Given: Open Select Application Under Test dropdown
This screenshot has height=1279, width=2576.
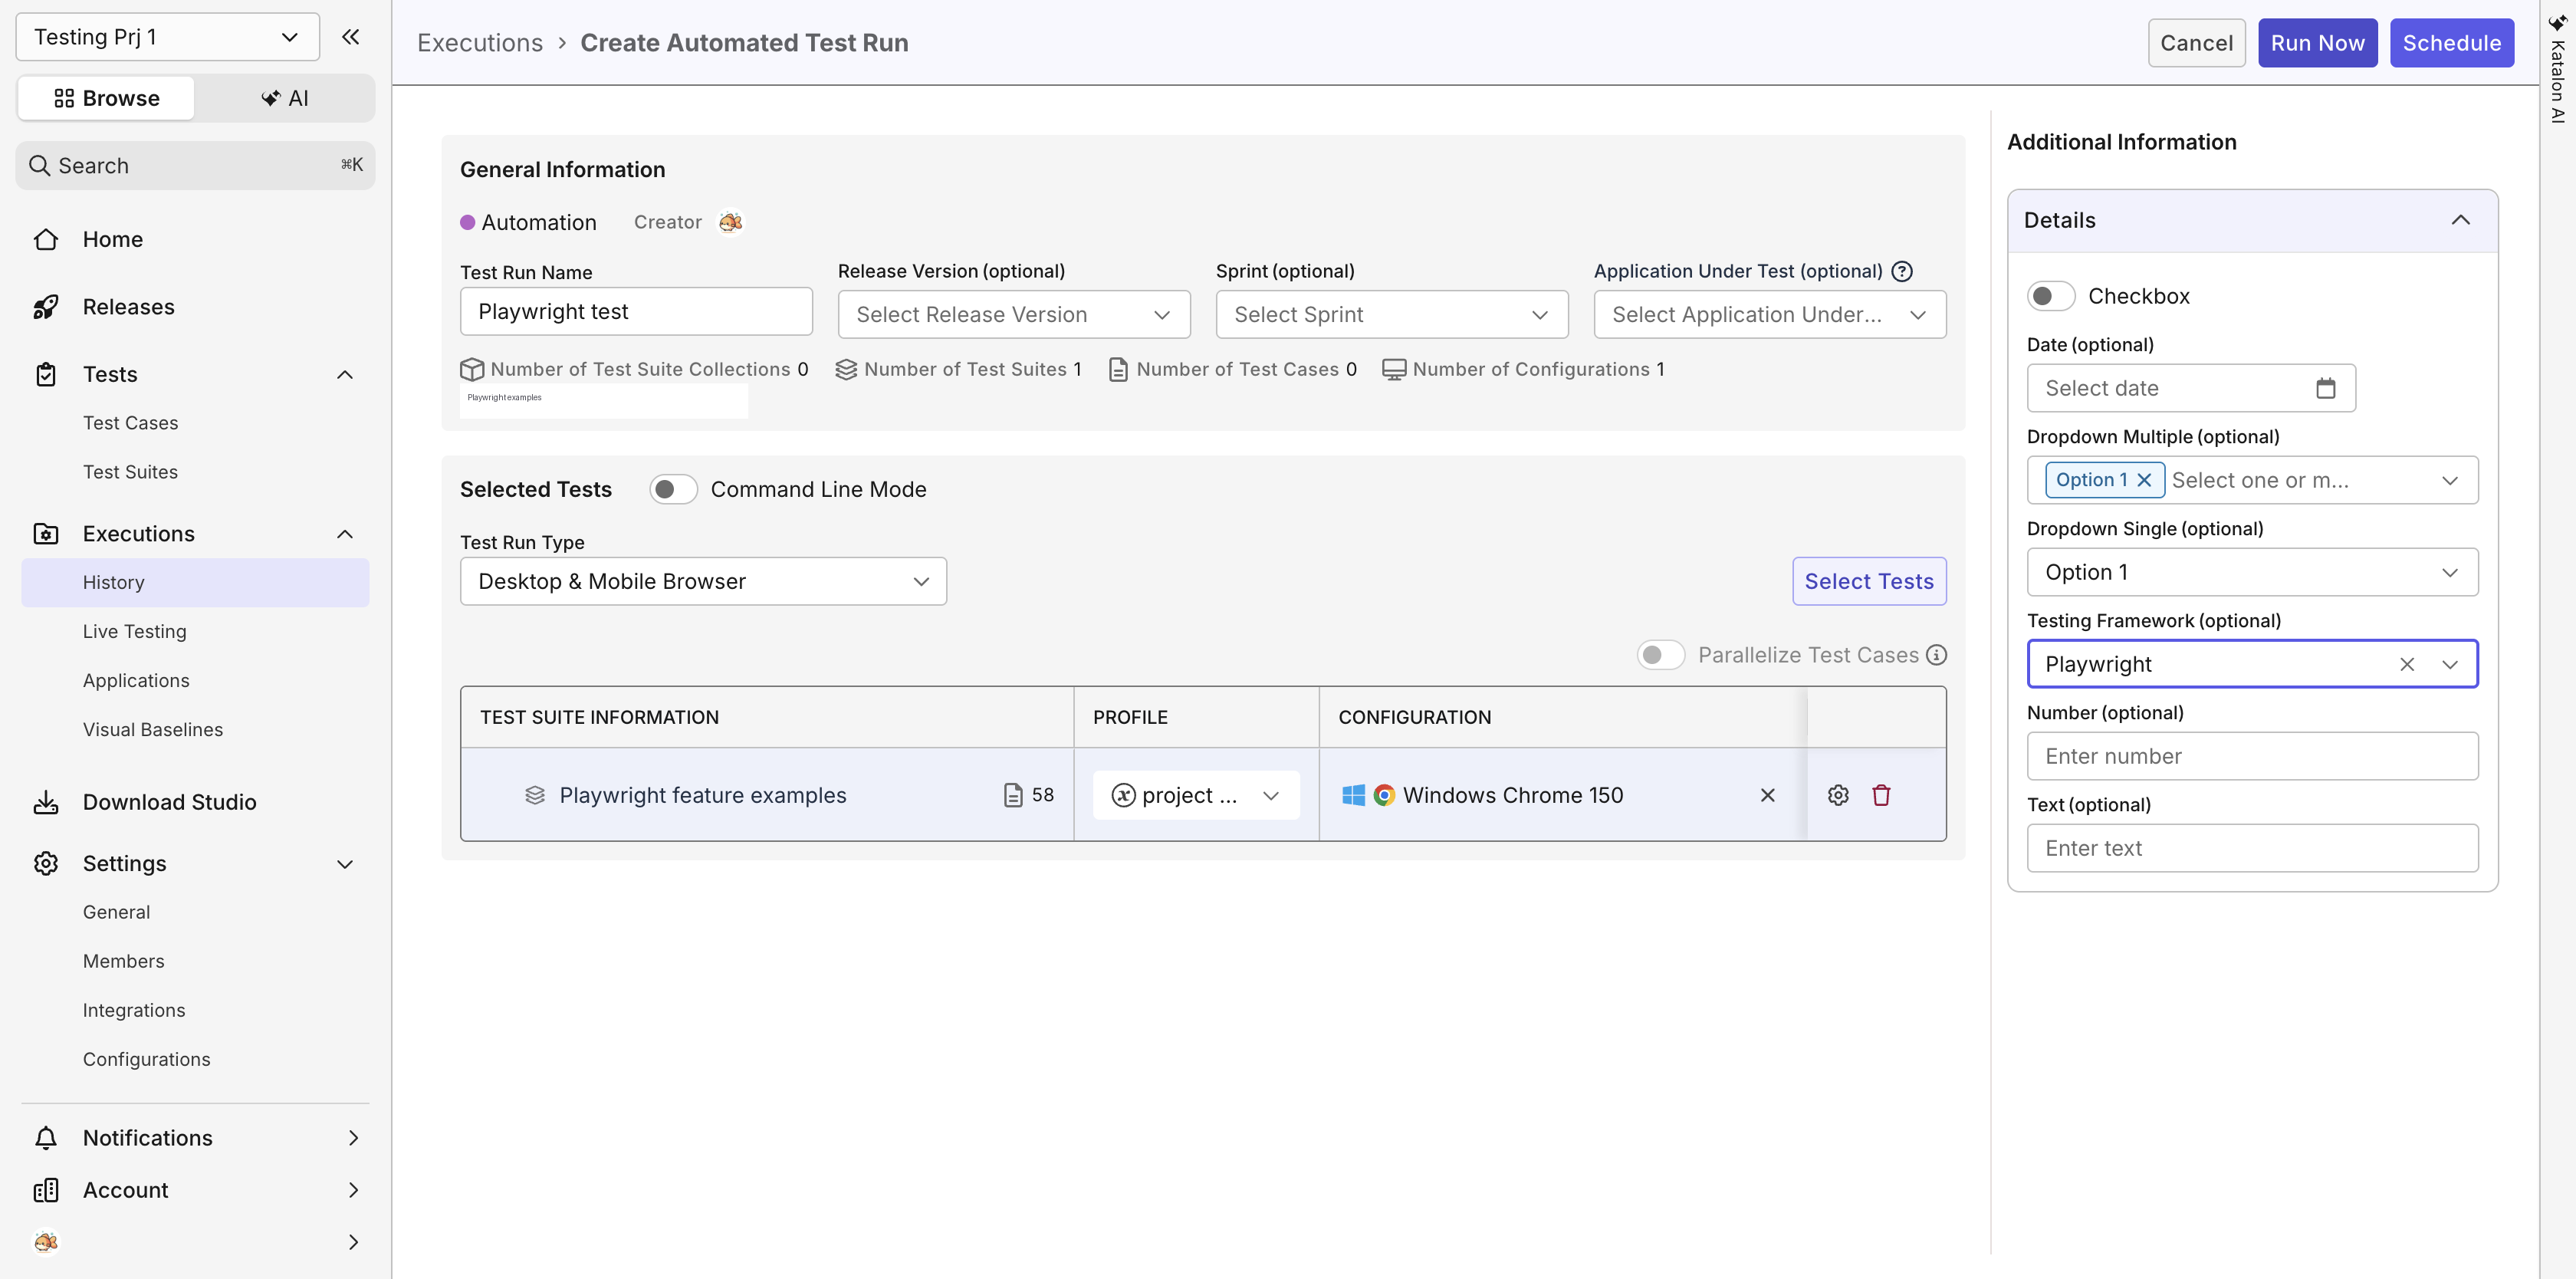Looking at the screenshot, I should [1770, 315].
